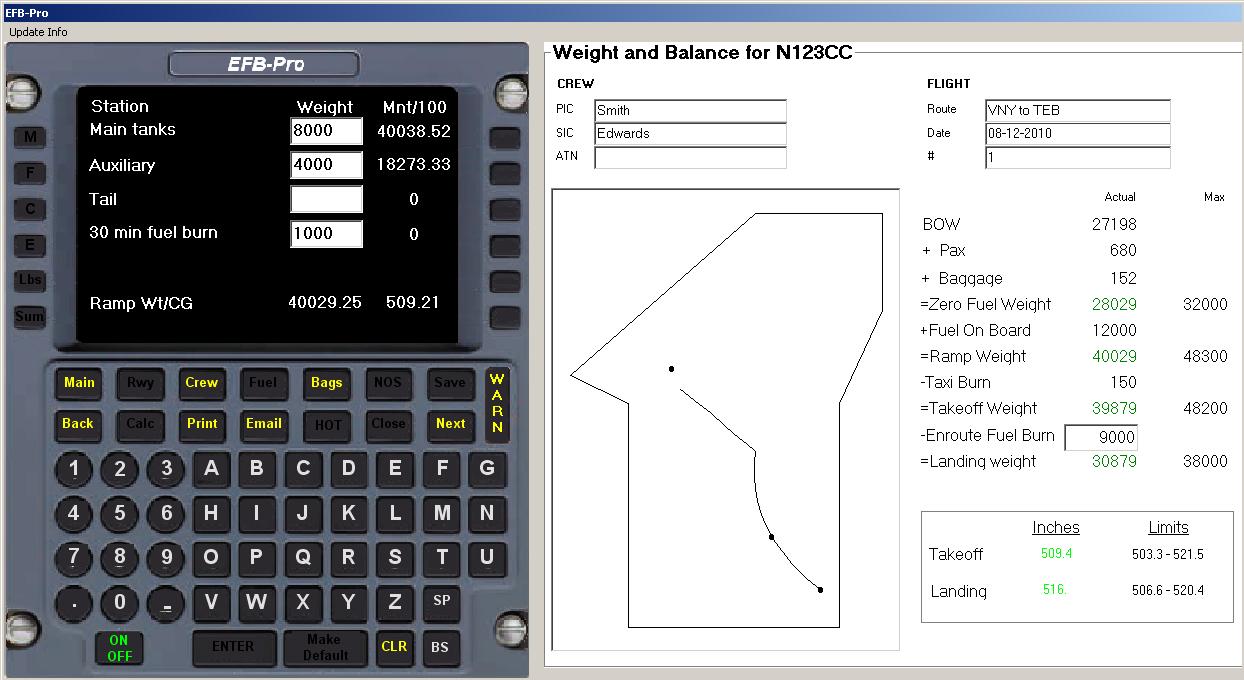Screen dimensions: 1244x680
Task: Click the Landing weight value 30879
Action: tap(1114, 461)
